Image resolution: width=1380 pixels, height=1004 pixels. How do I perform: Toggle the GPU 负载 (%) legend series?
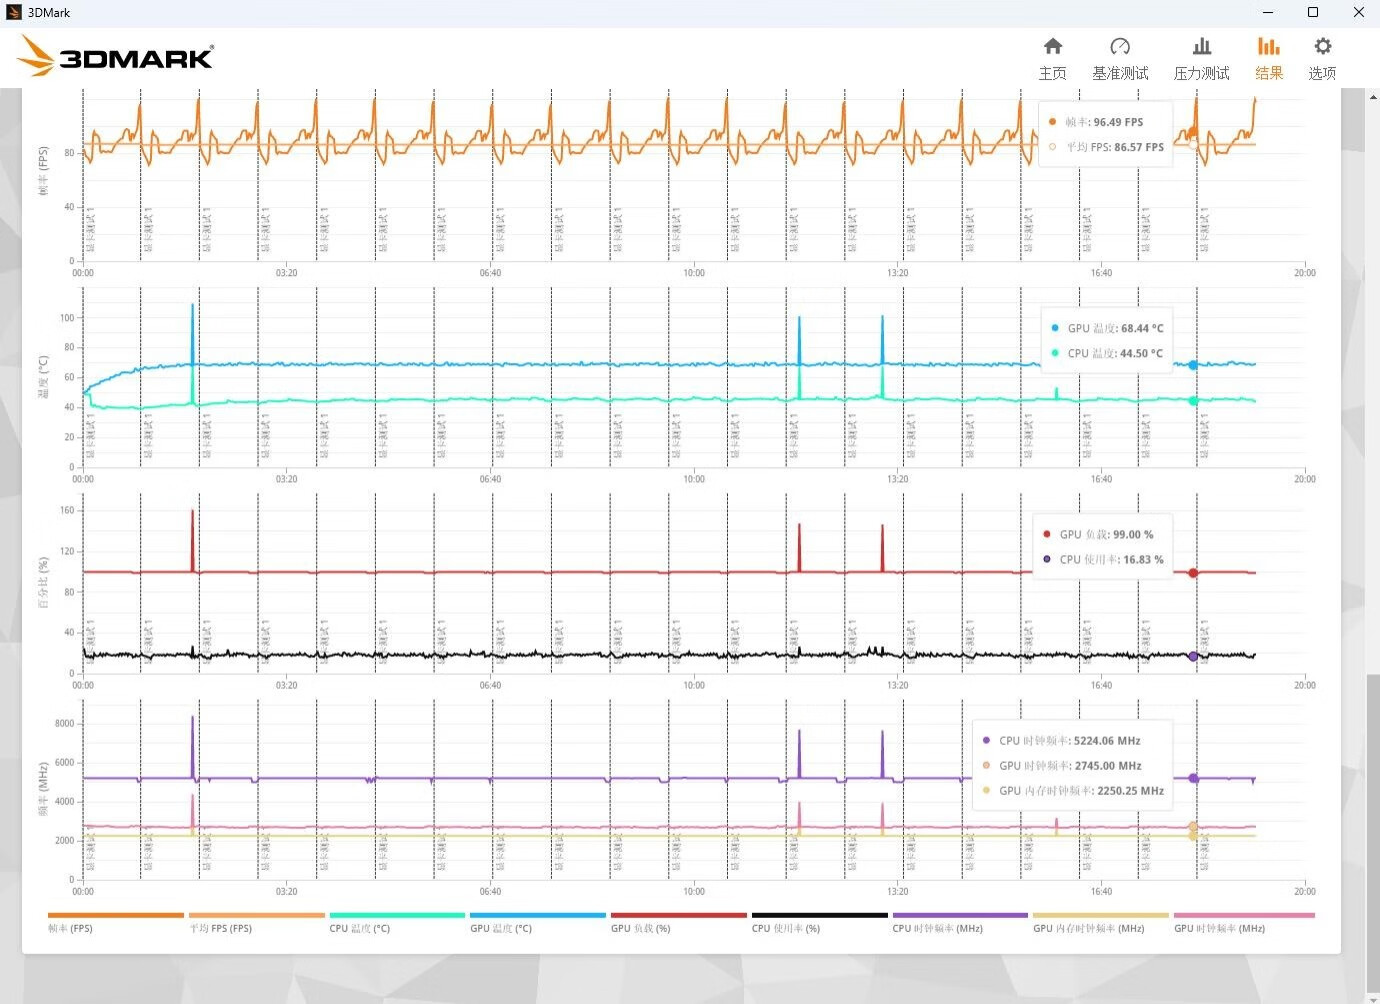pos(679,921)
